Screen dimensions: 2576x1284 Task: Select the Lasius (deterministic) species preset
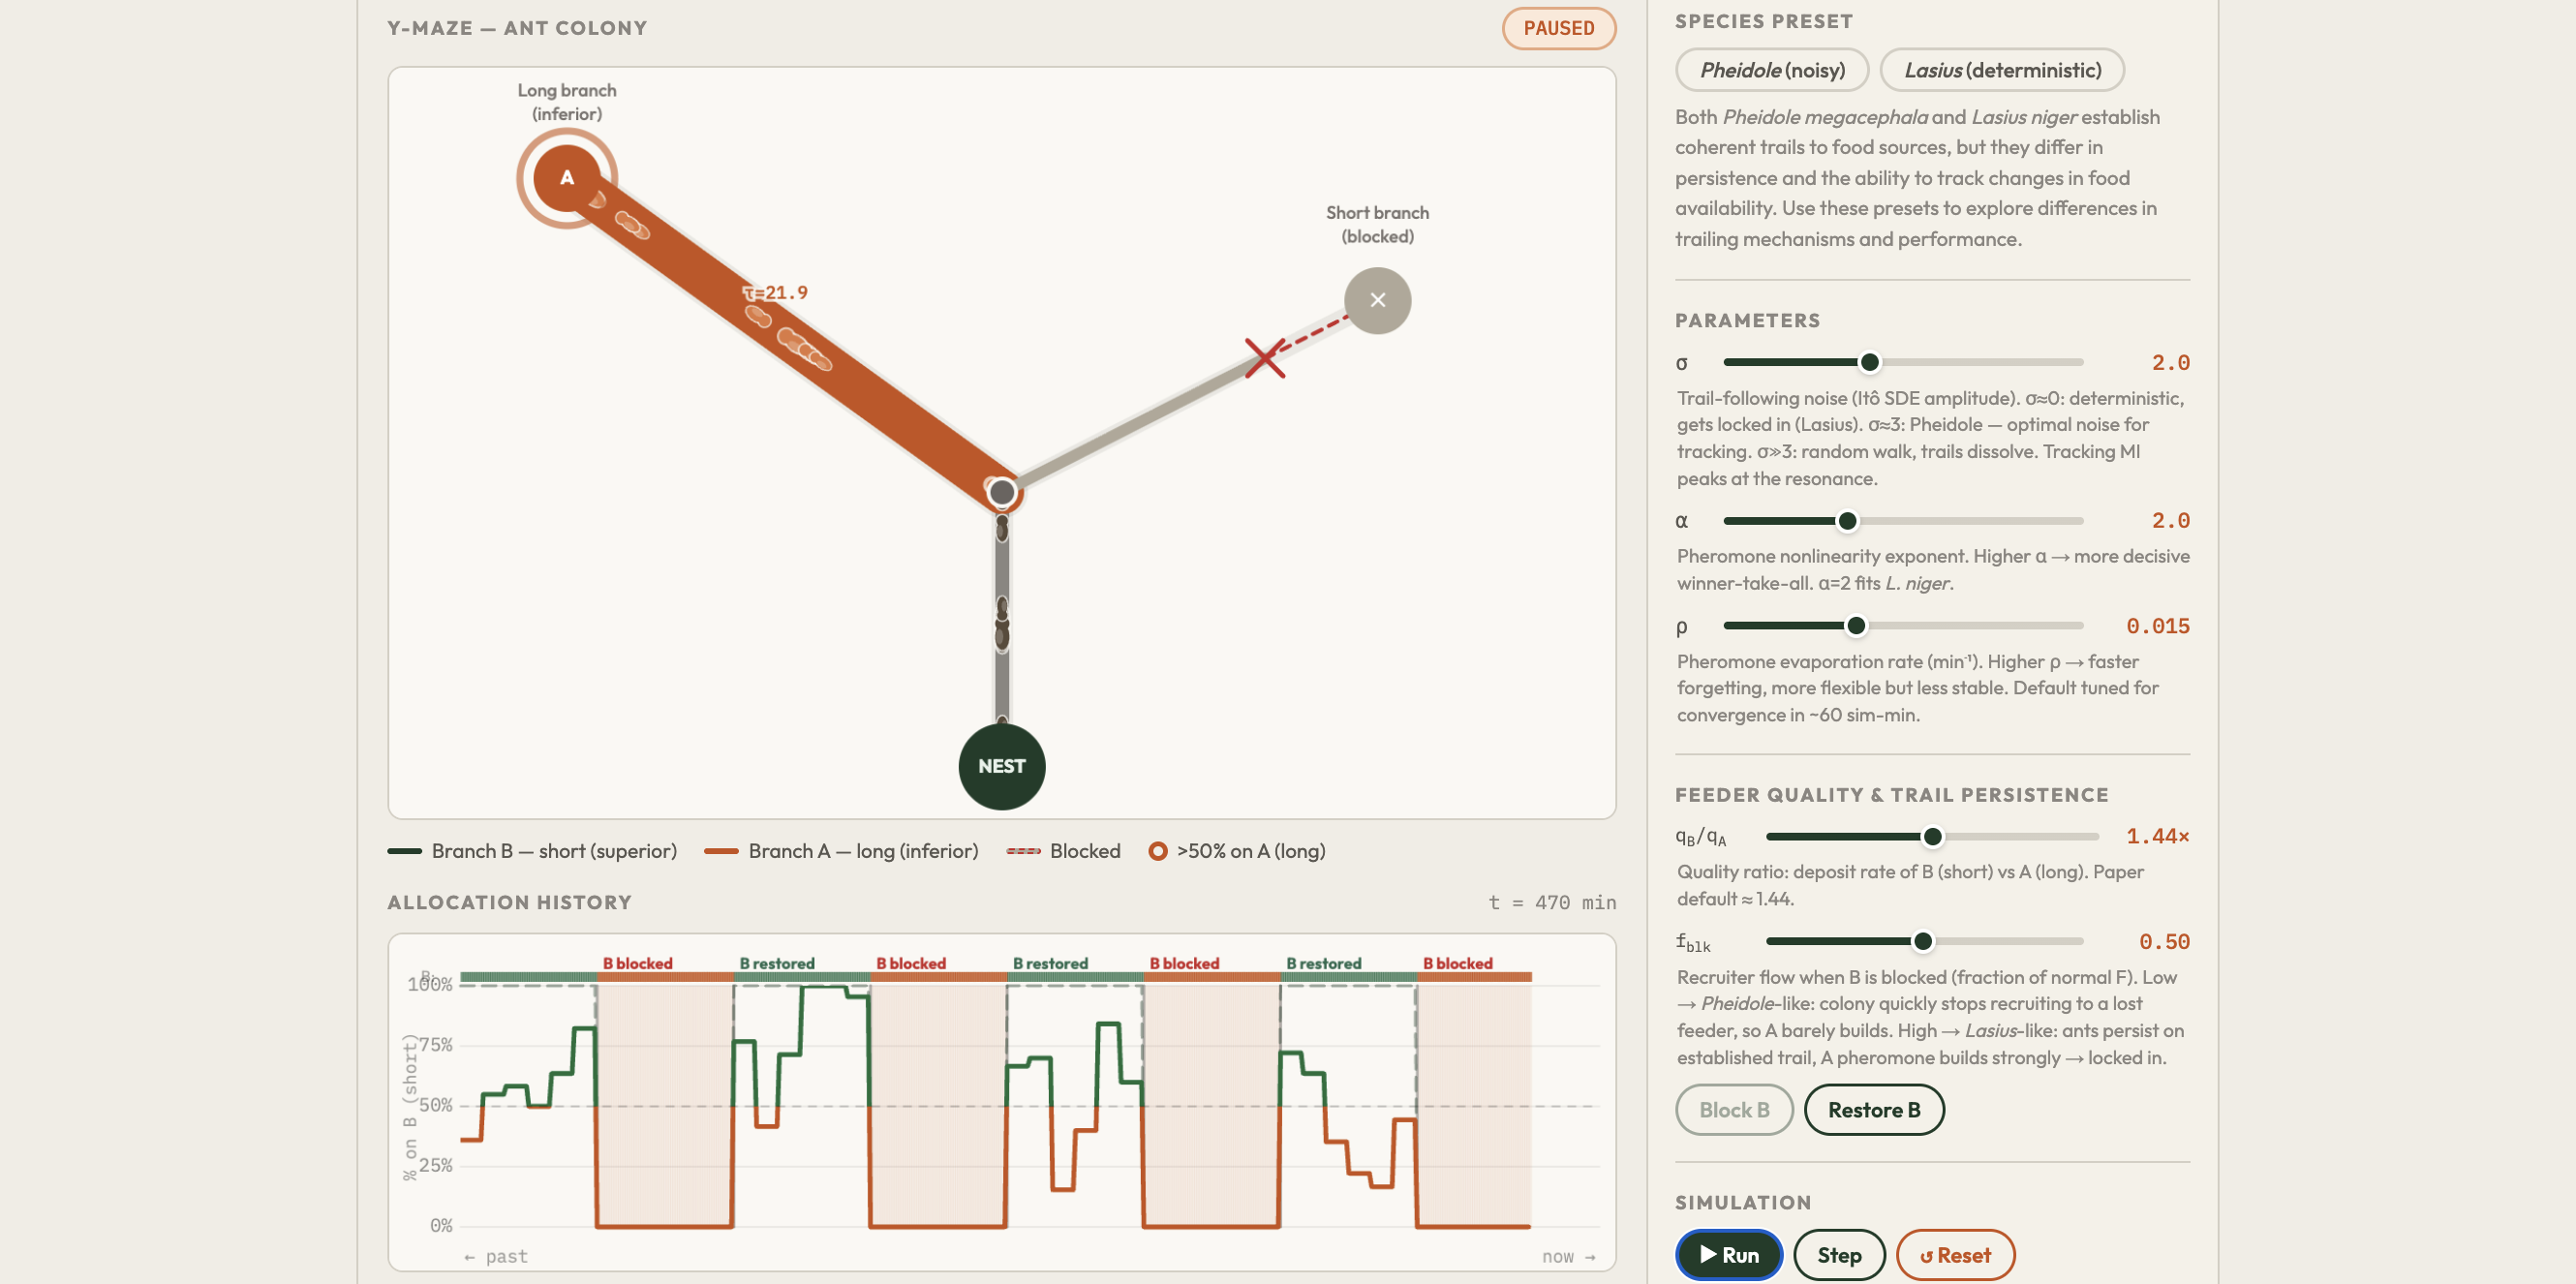2003,70
